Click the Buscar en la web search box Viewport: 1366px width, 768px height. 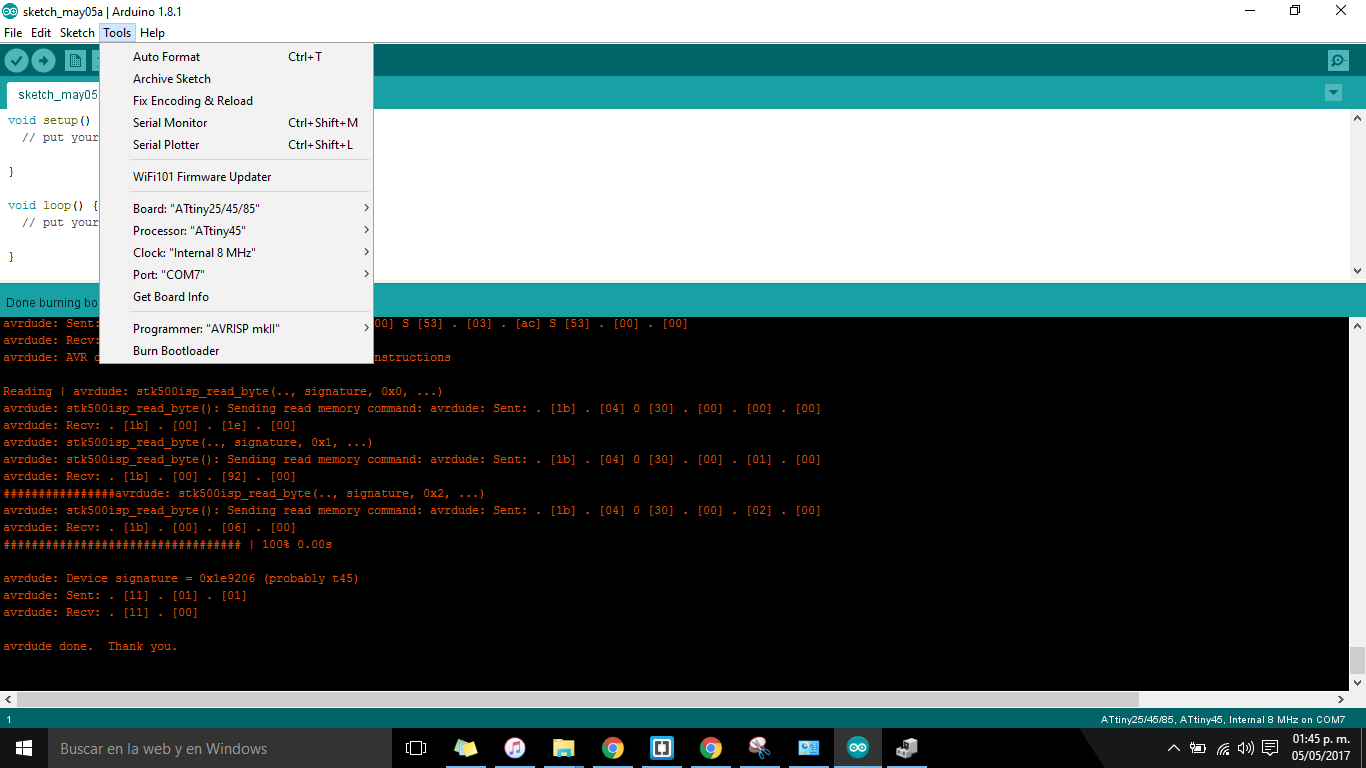click(220, 748)
